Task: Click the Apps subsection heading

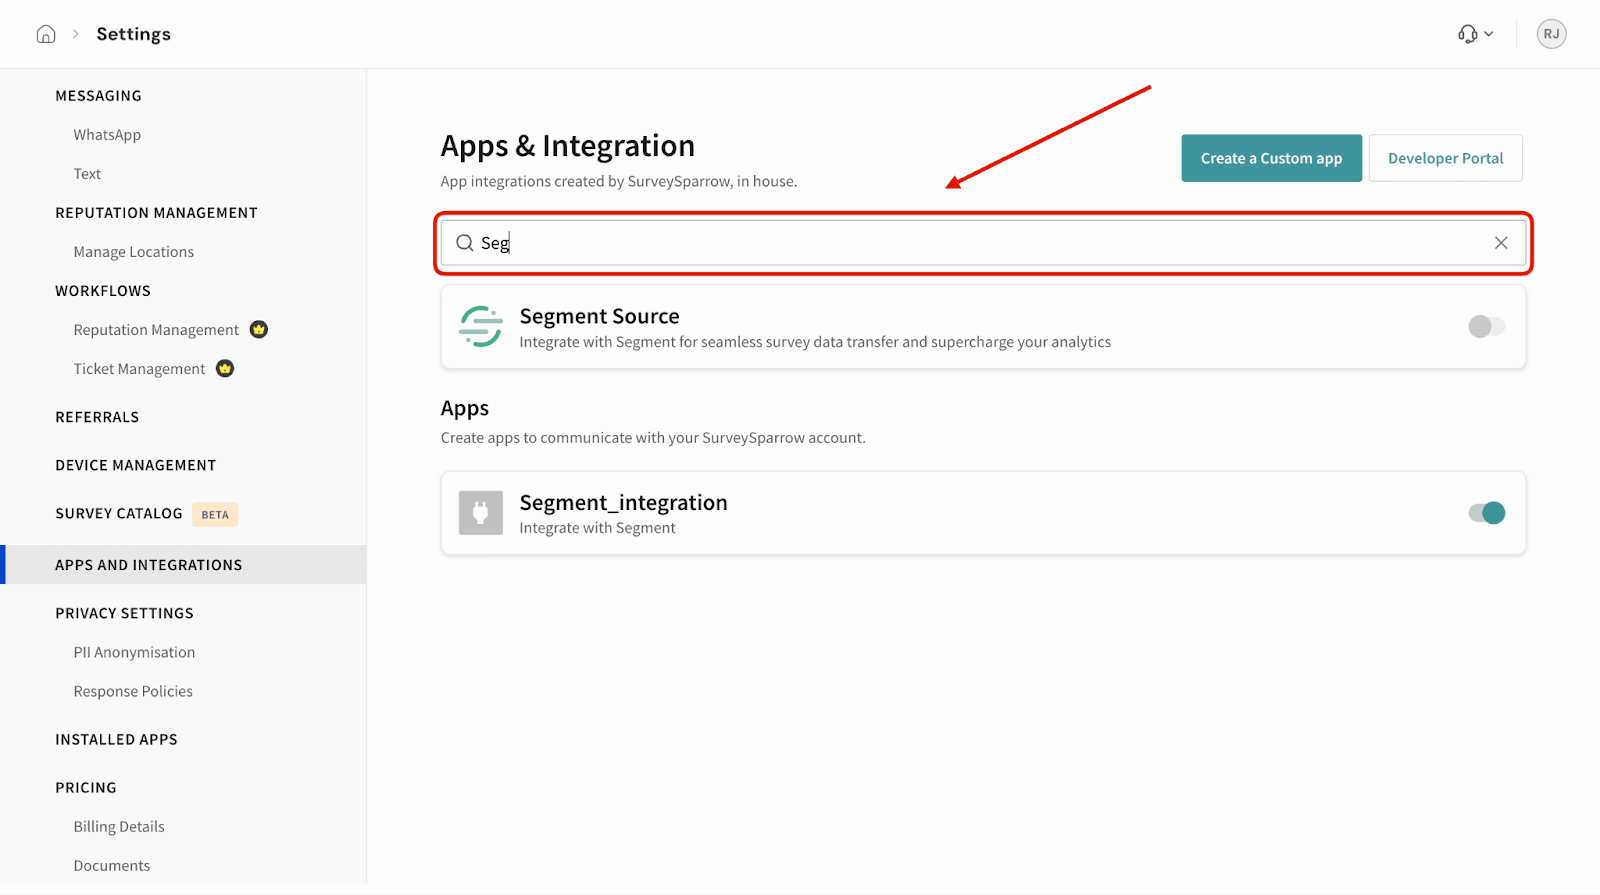Action: pos(465,408)
